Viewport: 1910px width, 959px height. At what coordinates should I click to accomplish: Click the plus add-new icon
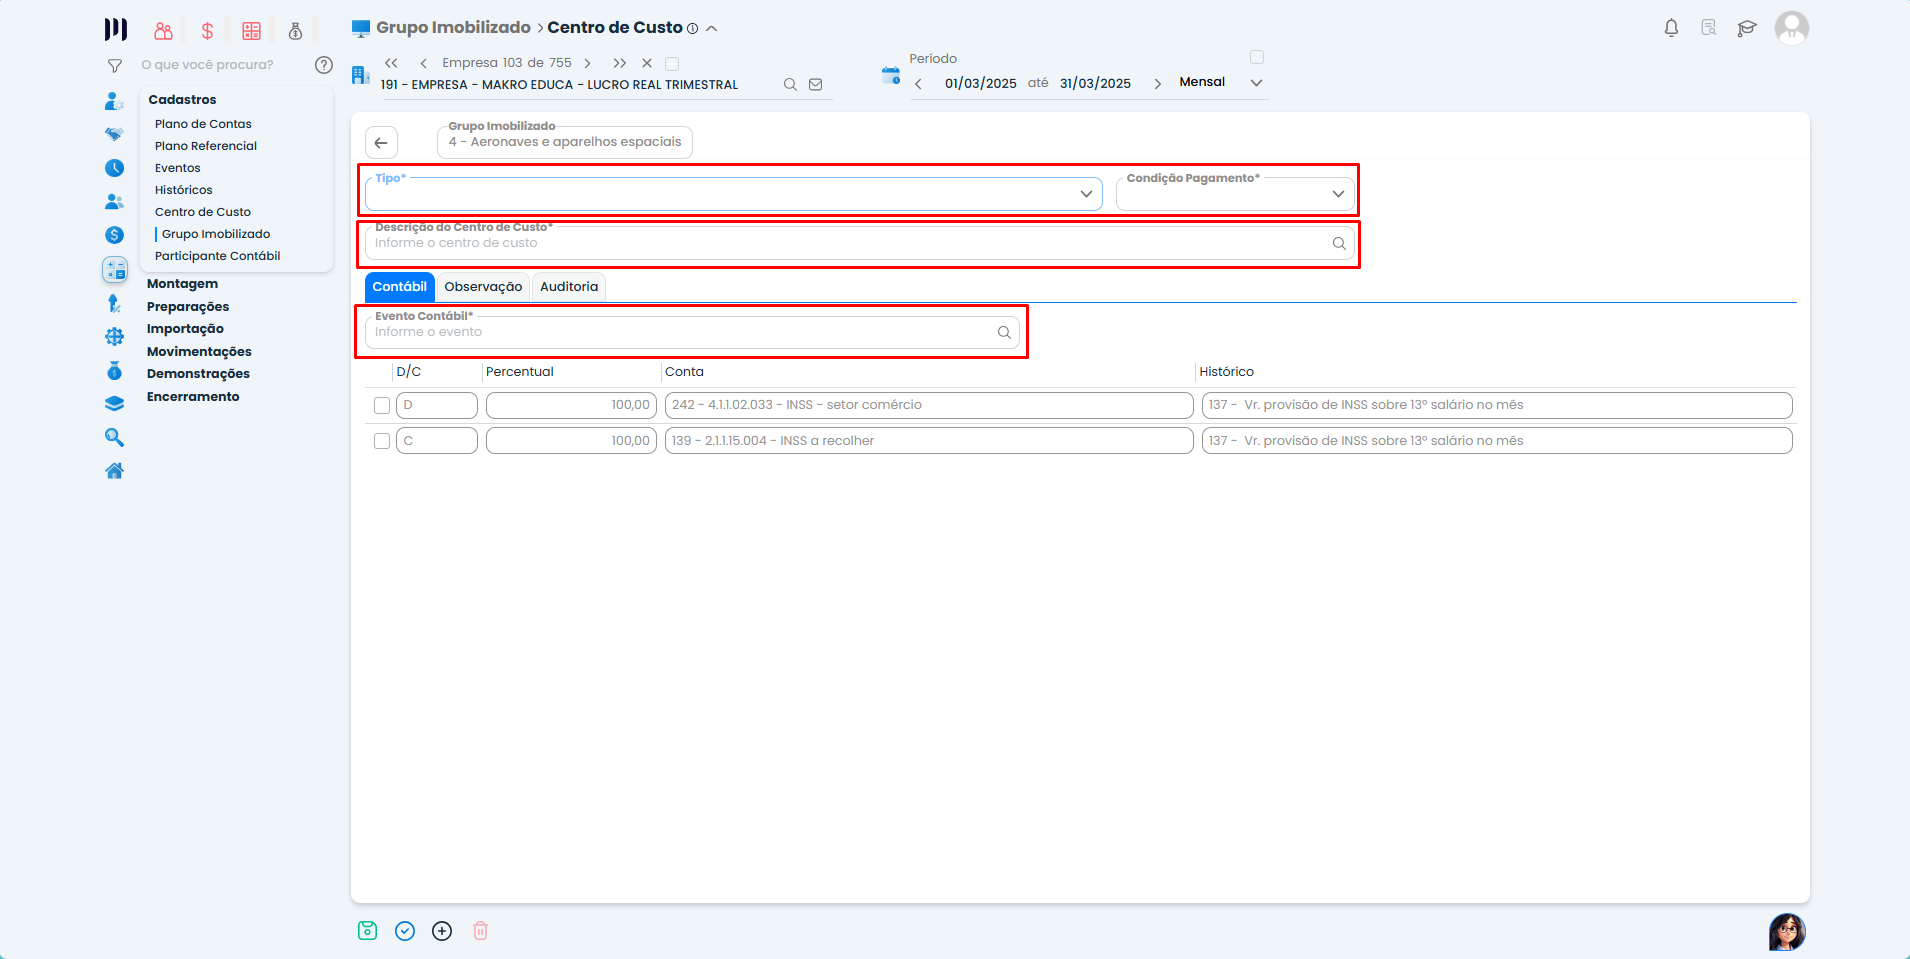[442, 931]
